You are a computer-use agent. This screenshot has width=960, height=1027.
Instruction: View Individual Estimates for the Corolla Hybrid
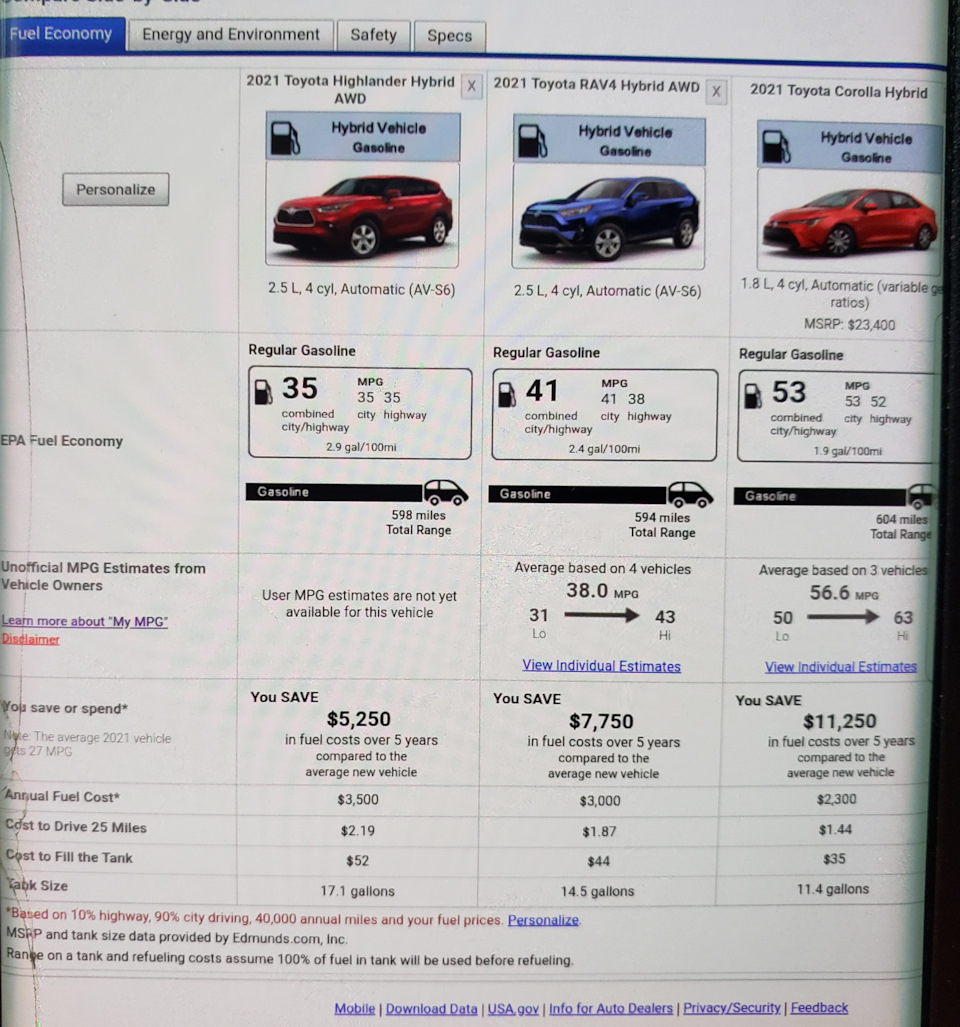tap(841, 667)
